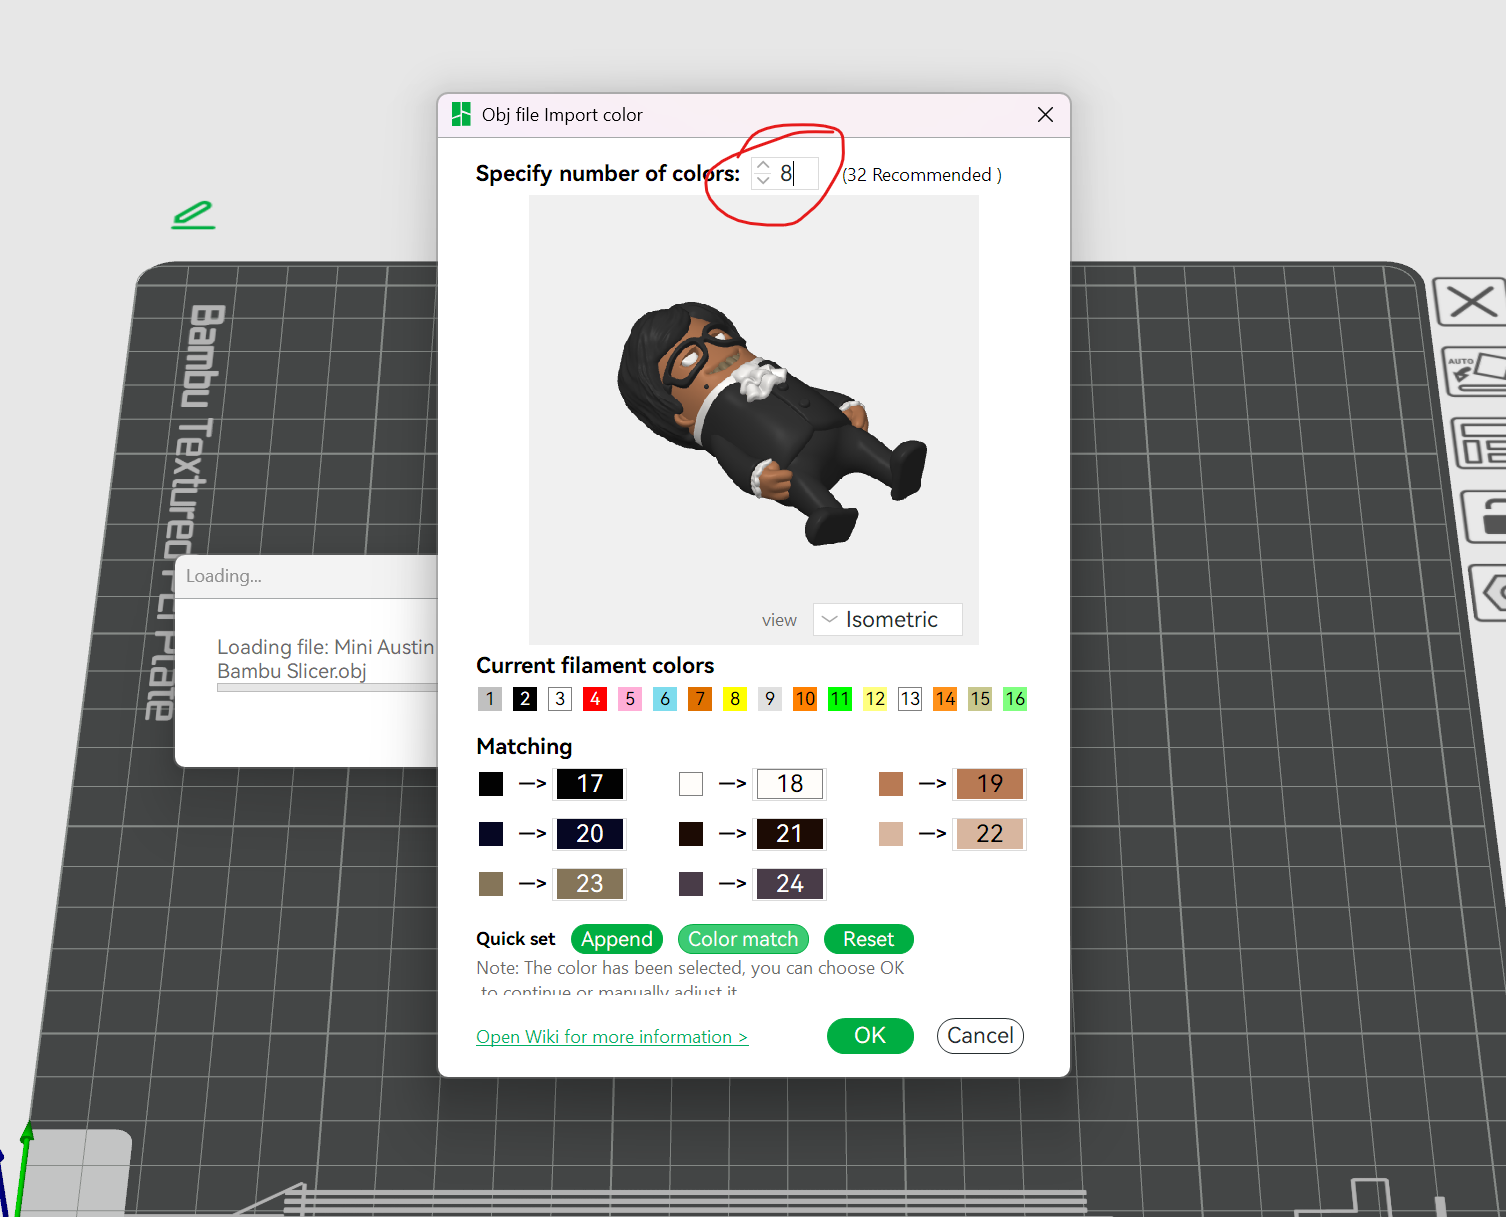Select filament color 10 orange swatch
Image resolution: width=1506 pixels, height=1217 pixels.
pos(805,699)
